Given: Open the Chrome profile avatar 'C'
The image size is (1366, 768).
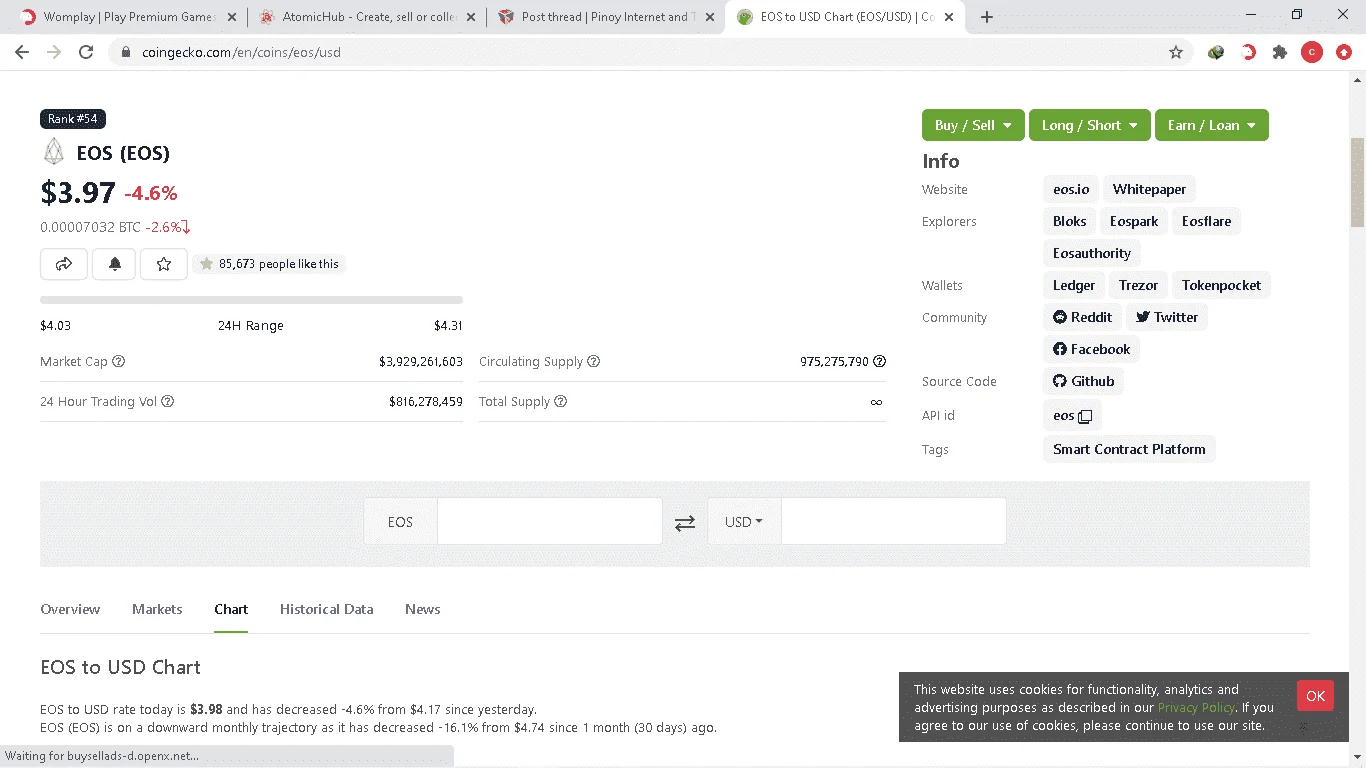Looking at the screenshot, I should pos(1312,52).
